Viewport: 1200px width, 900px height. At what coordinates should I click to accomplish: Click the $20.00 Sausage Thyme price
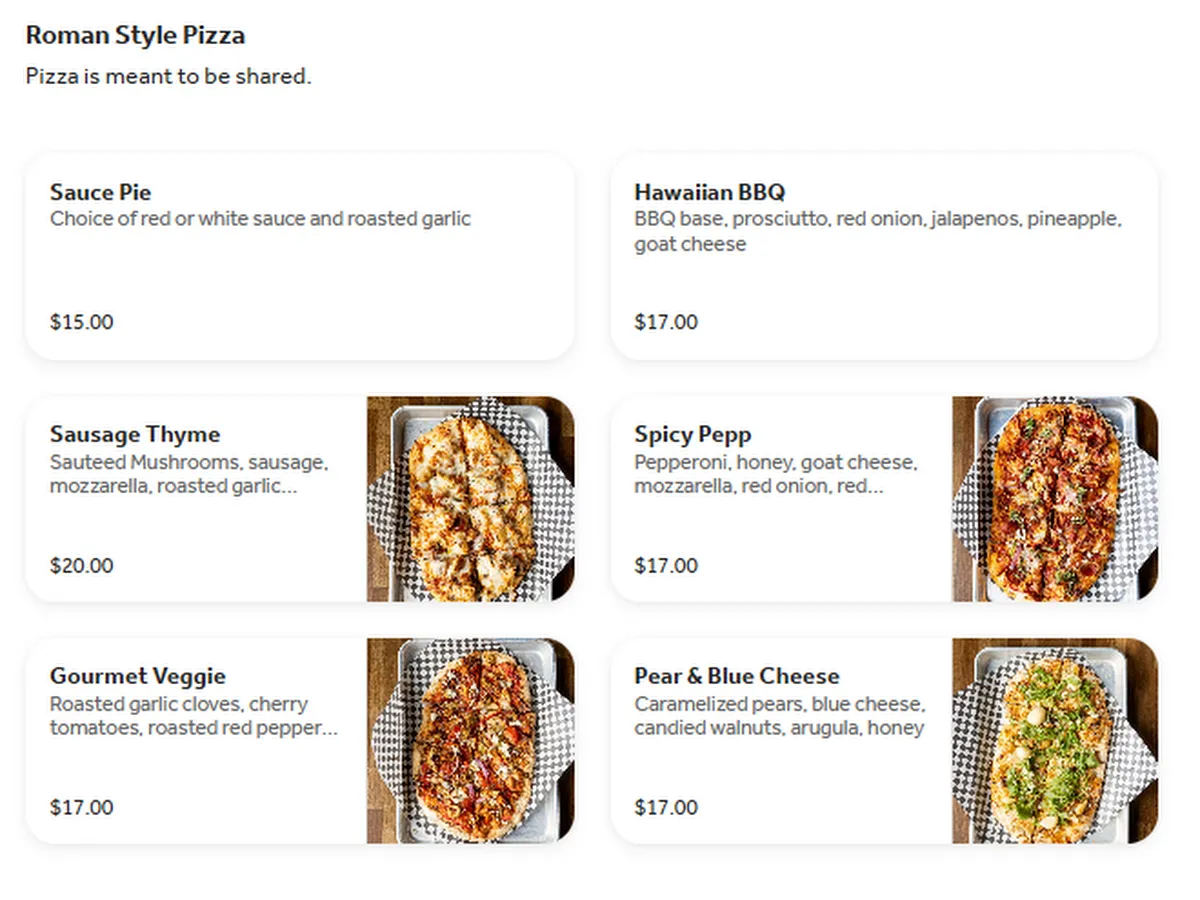[x=82, y=565]
